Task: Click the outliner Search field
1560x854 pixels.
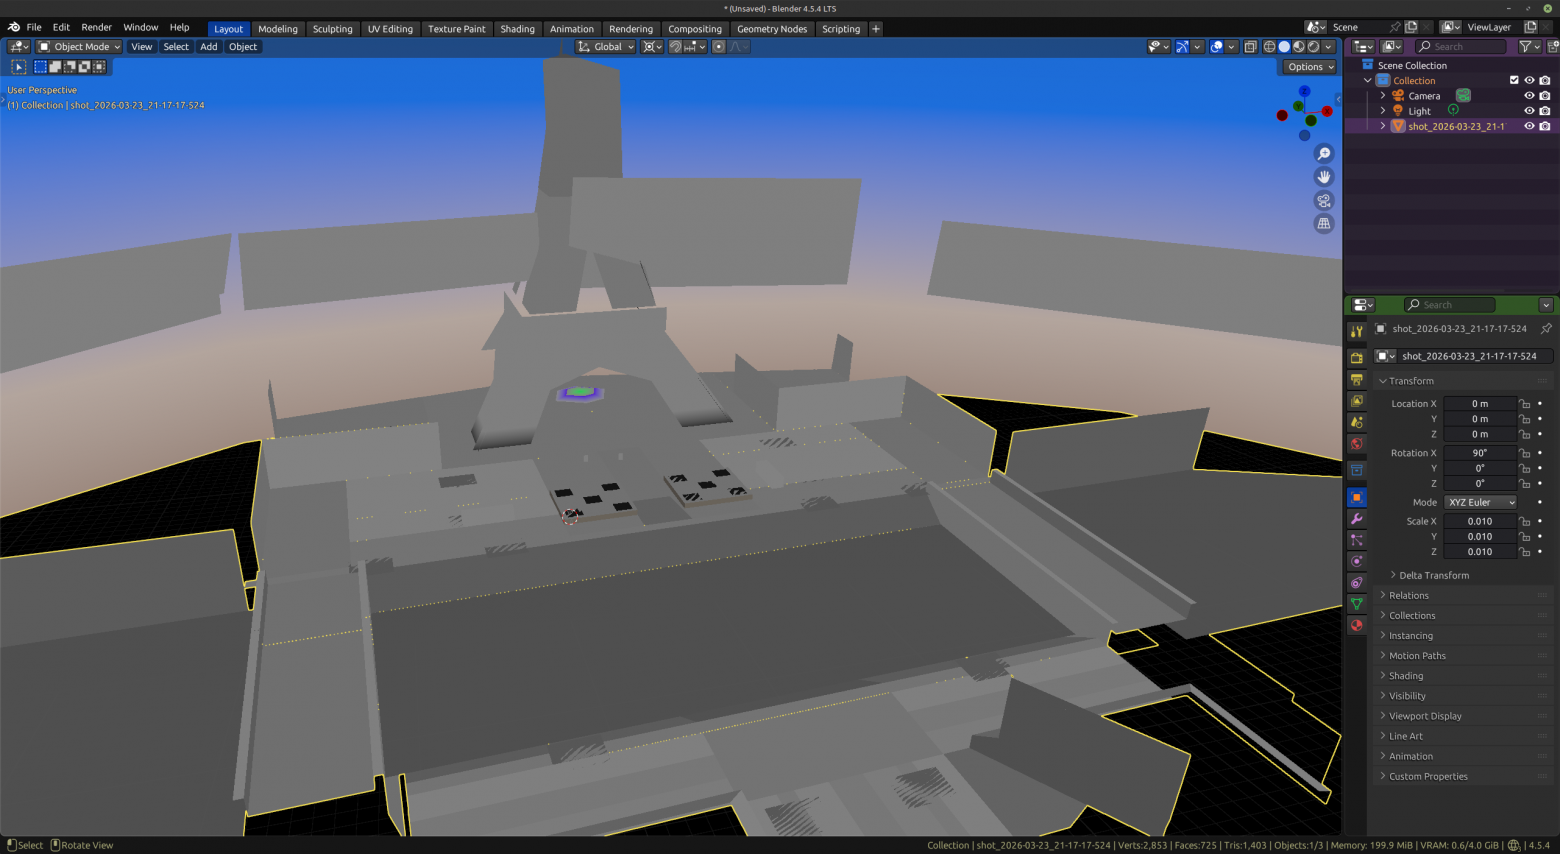Action: pos(1460,47)
